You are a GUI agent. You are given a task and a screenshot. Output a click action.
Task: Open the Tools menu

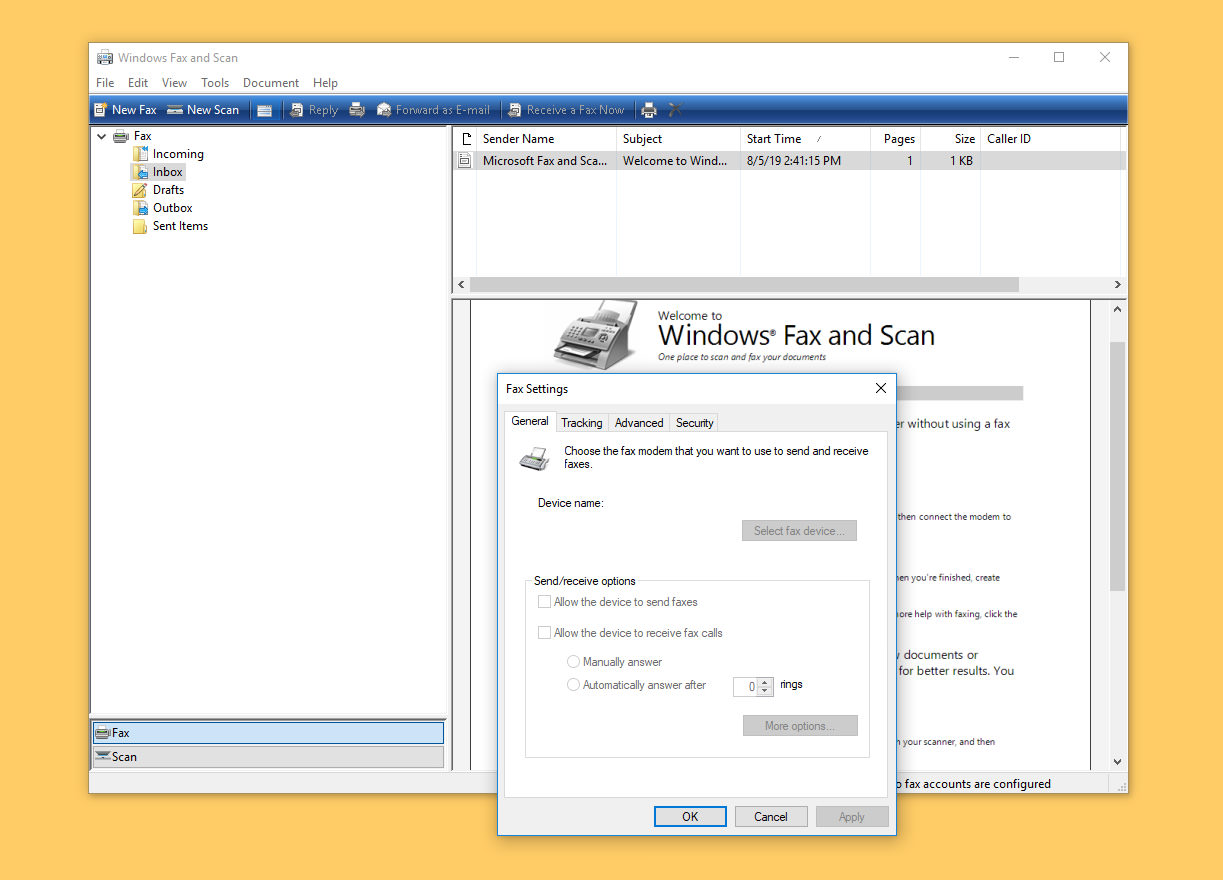(x=215, y=82)
